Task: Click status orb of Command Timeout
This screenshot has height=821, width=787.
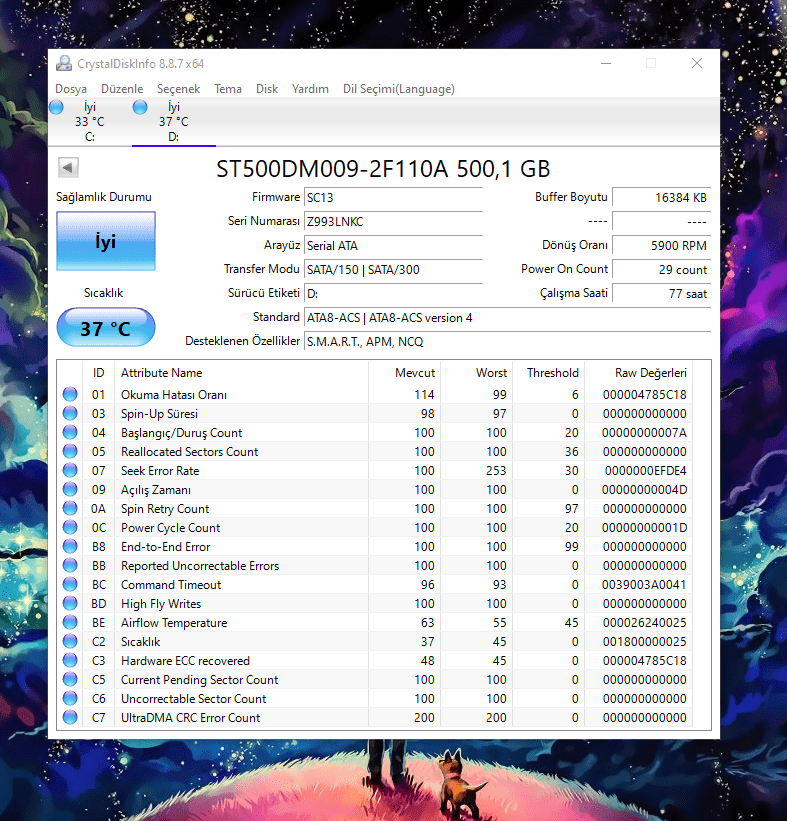Action: 70,584
